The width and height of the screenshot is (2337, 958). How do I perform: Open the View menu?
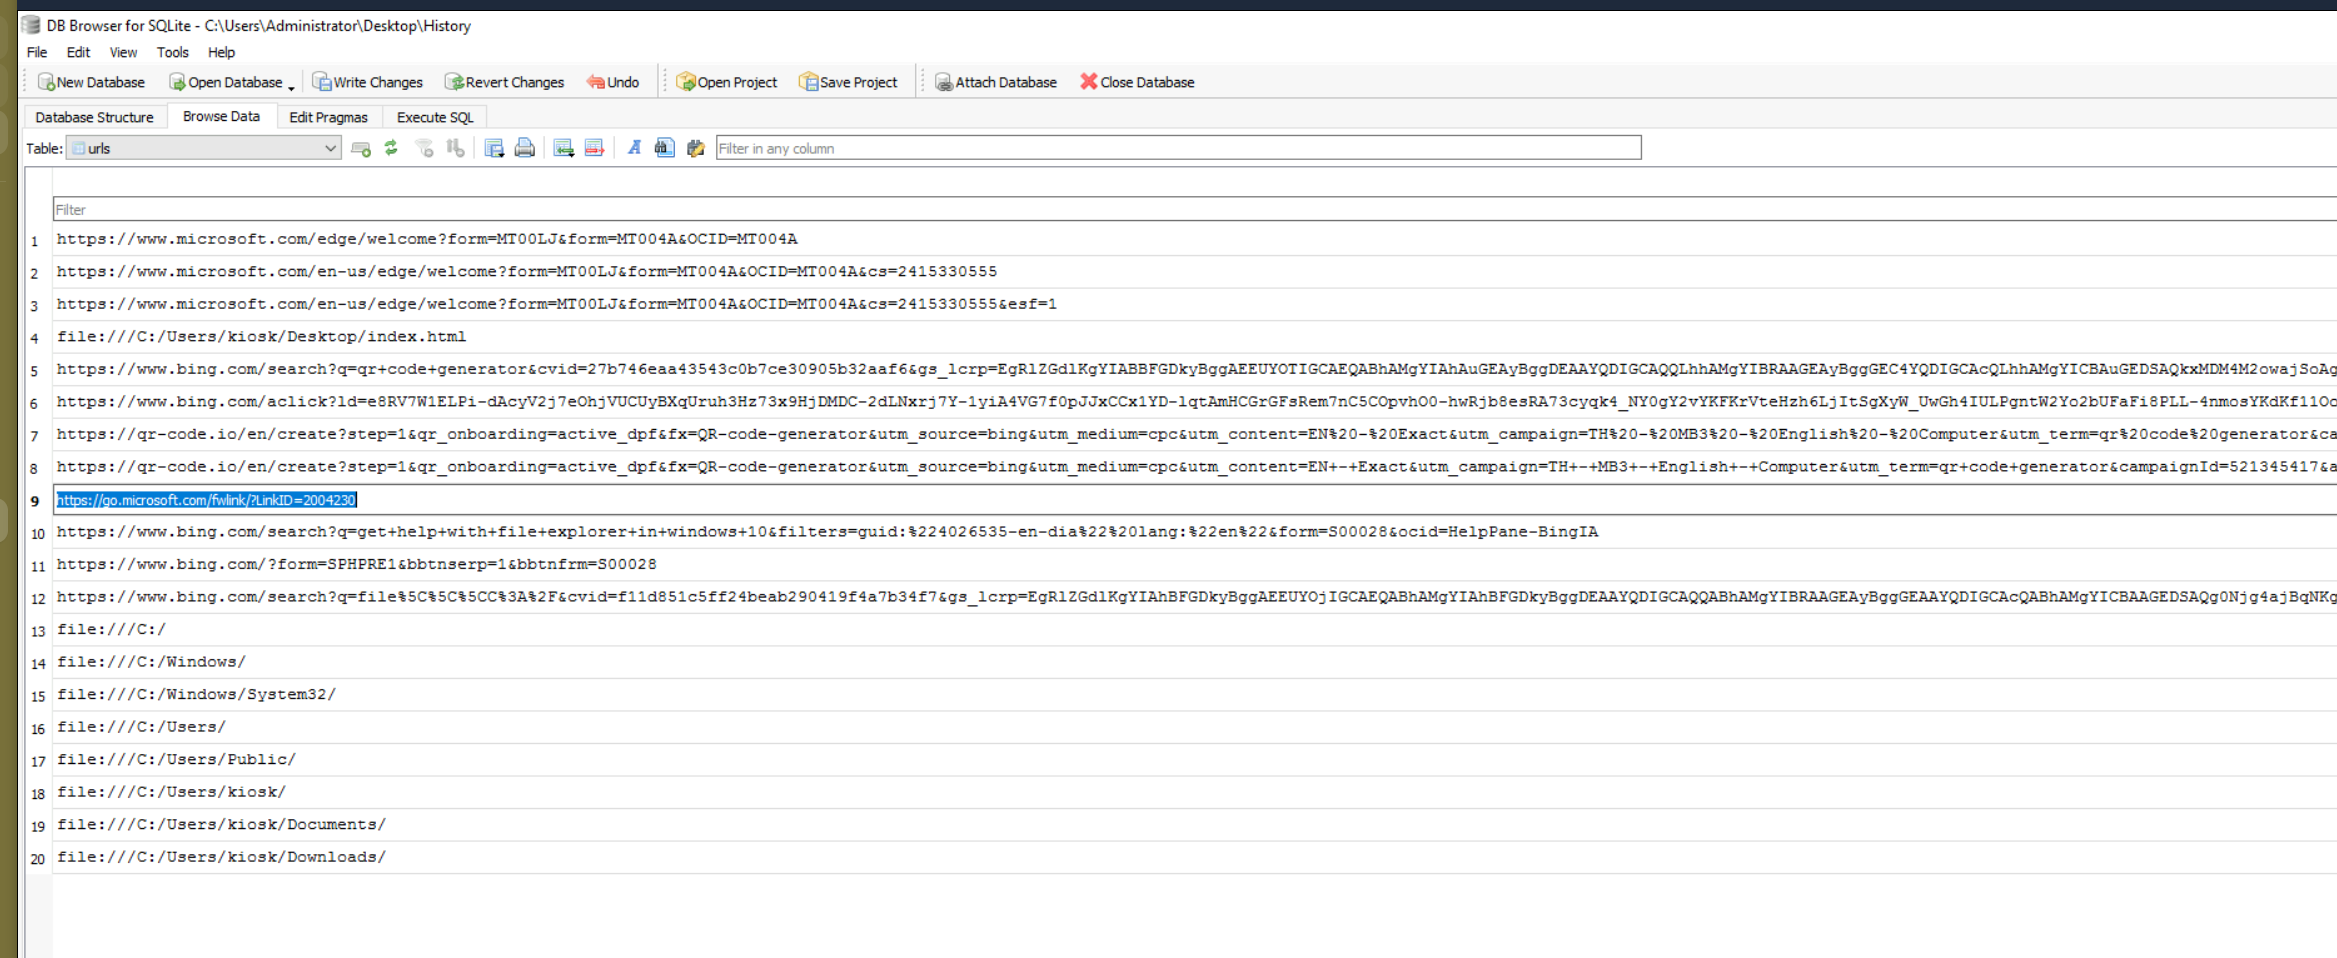point(123,52)
